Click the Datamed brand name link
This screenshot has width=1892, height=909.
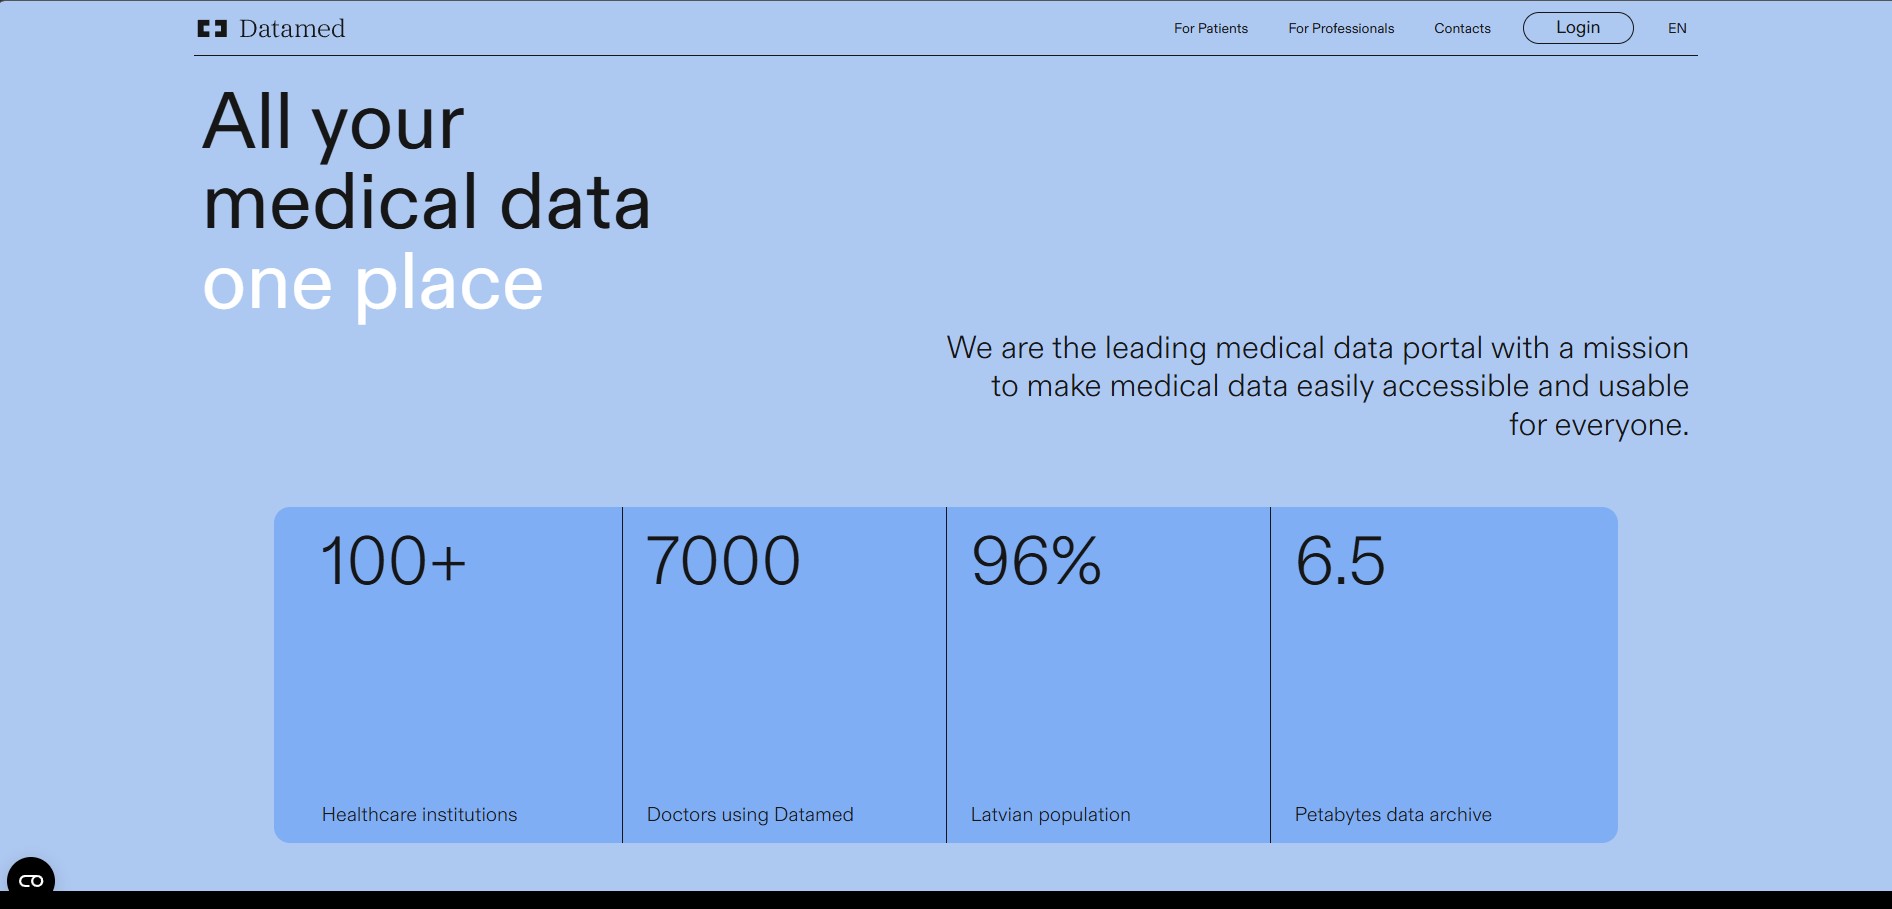292,29
